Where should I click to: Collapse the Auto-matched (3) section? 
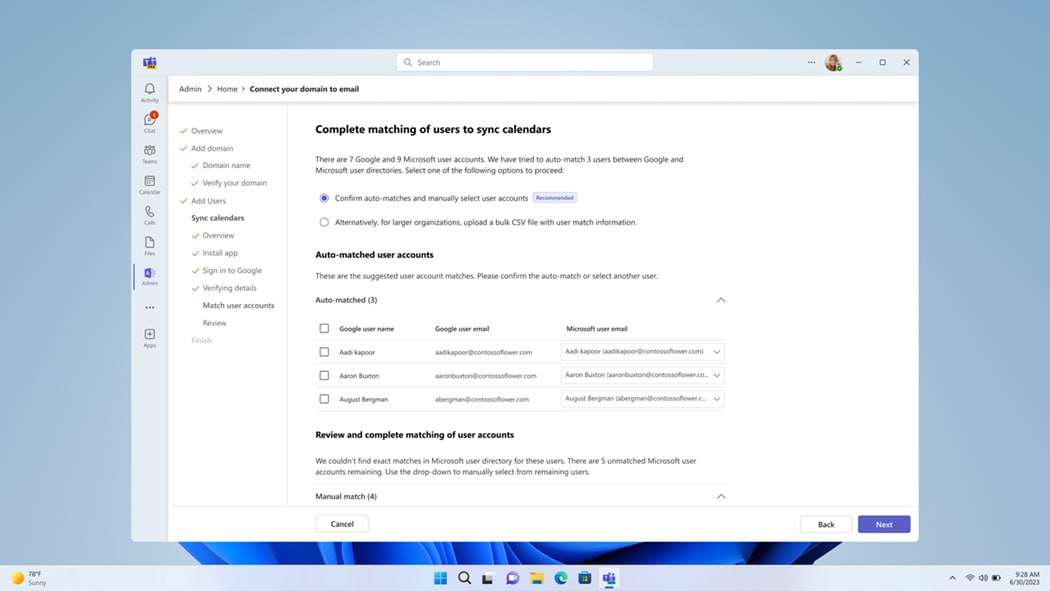pos(721,300)
